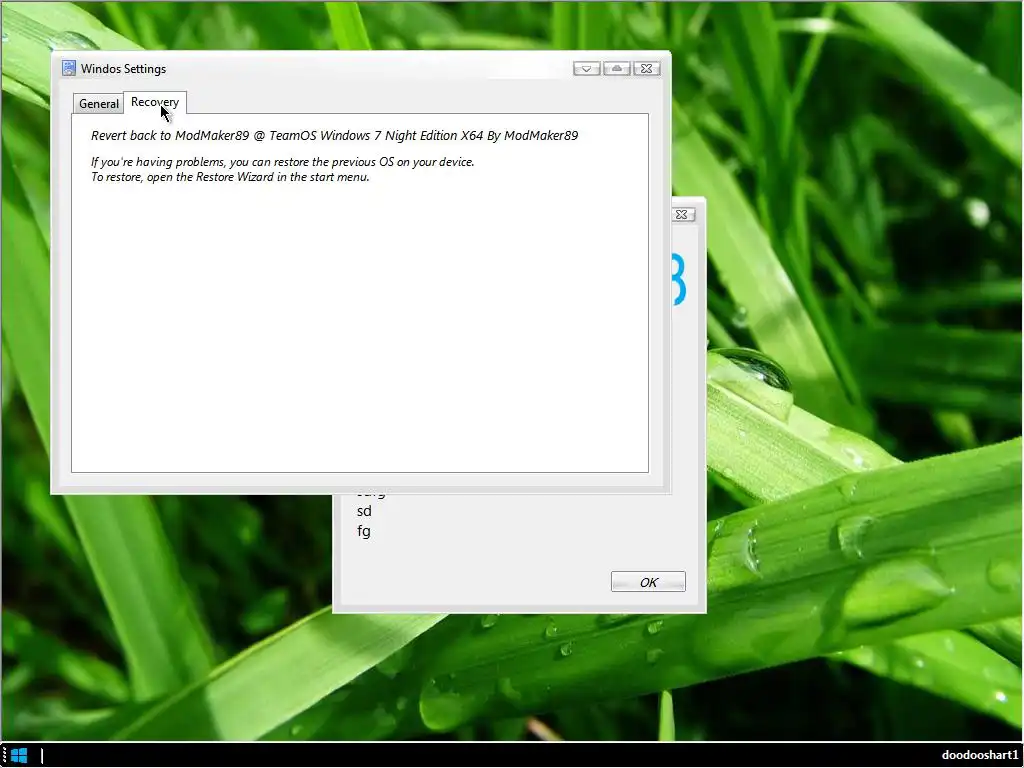Click the 'To restore, open the Restore Wizard' line

click(230, 177)
